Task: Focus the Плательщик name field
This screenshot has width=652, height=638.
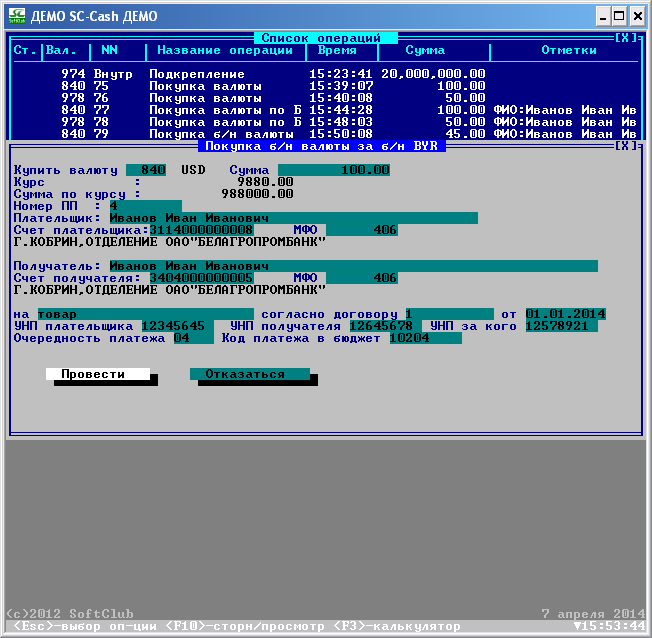Action: [294, 218]
